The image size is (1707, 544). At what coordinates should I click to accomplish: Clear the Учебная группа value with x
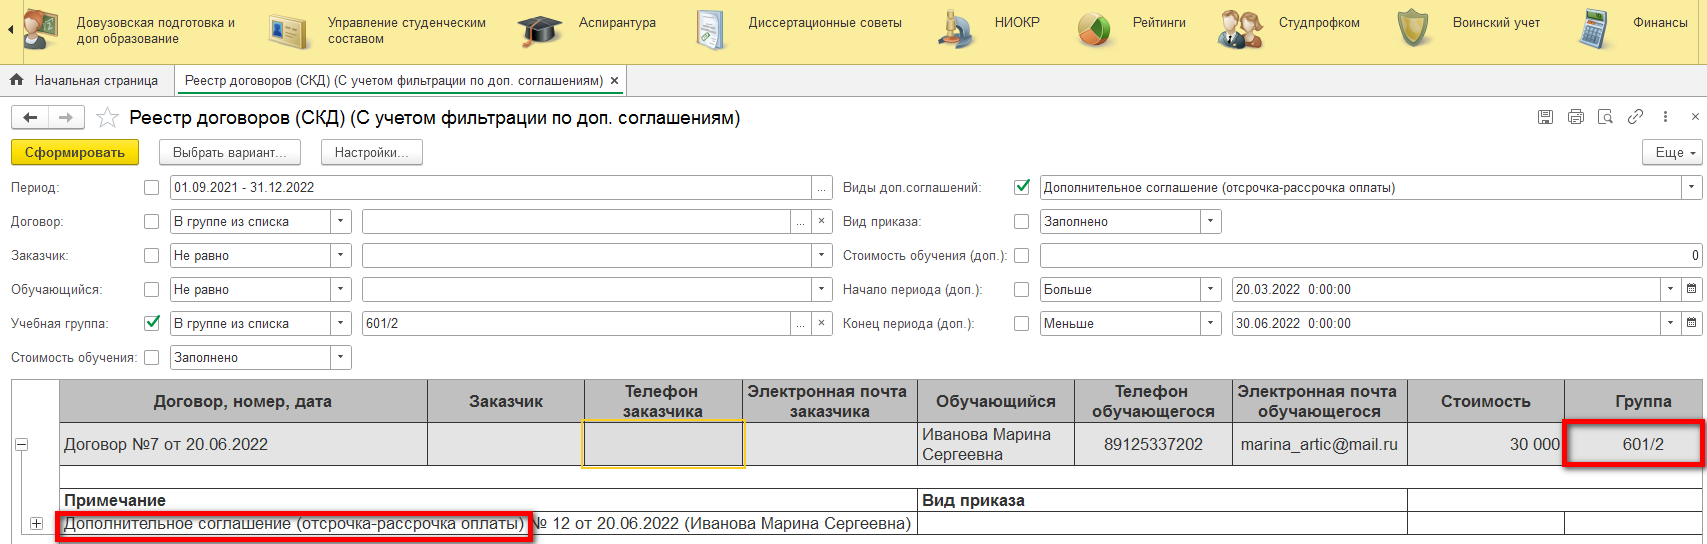821,324
